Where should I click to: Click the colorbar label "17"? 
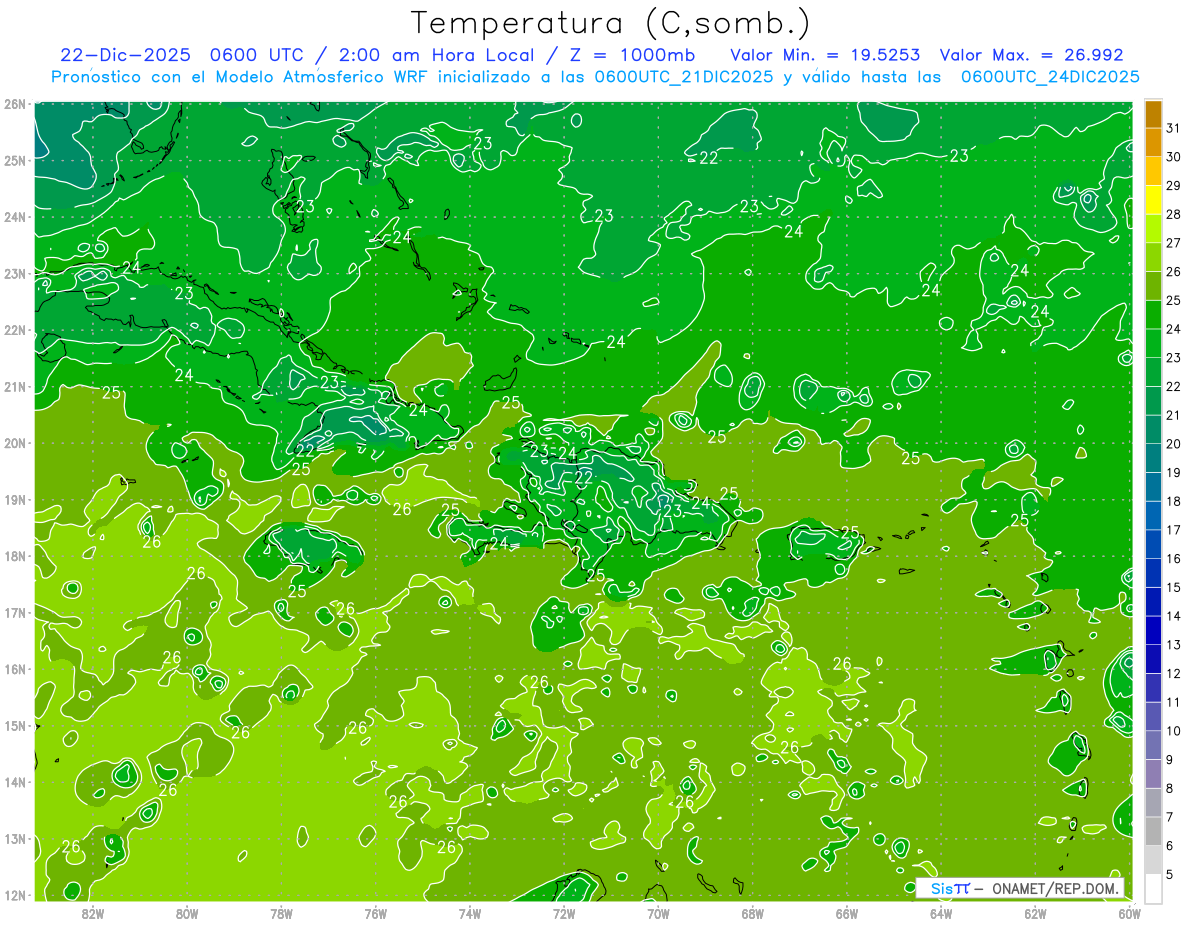pyautogui.click(x=1173, y=530)
